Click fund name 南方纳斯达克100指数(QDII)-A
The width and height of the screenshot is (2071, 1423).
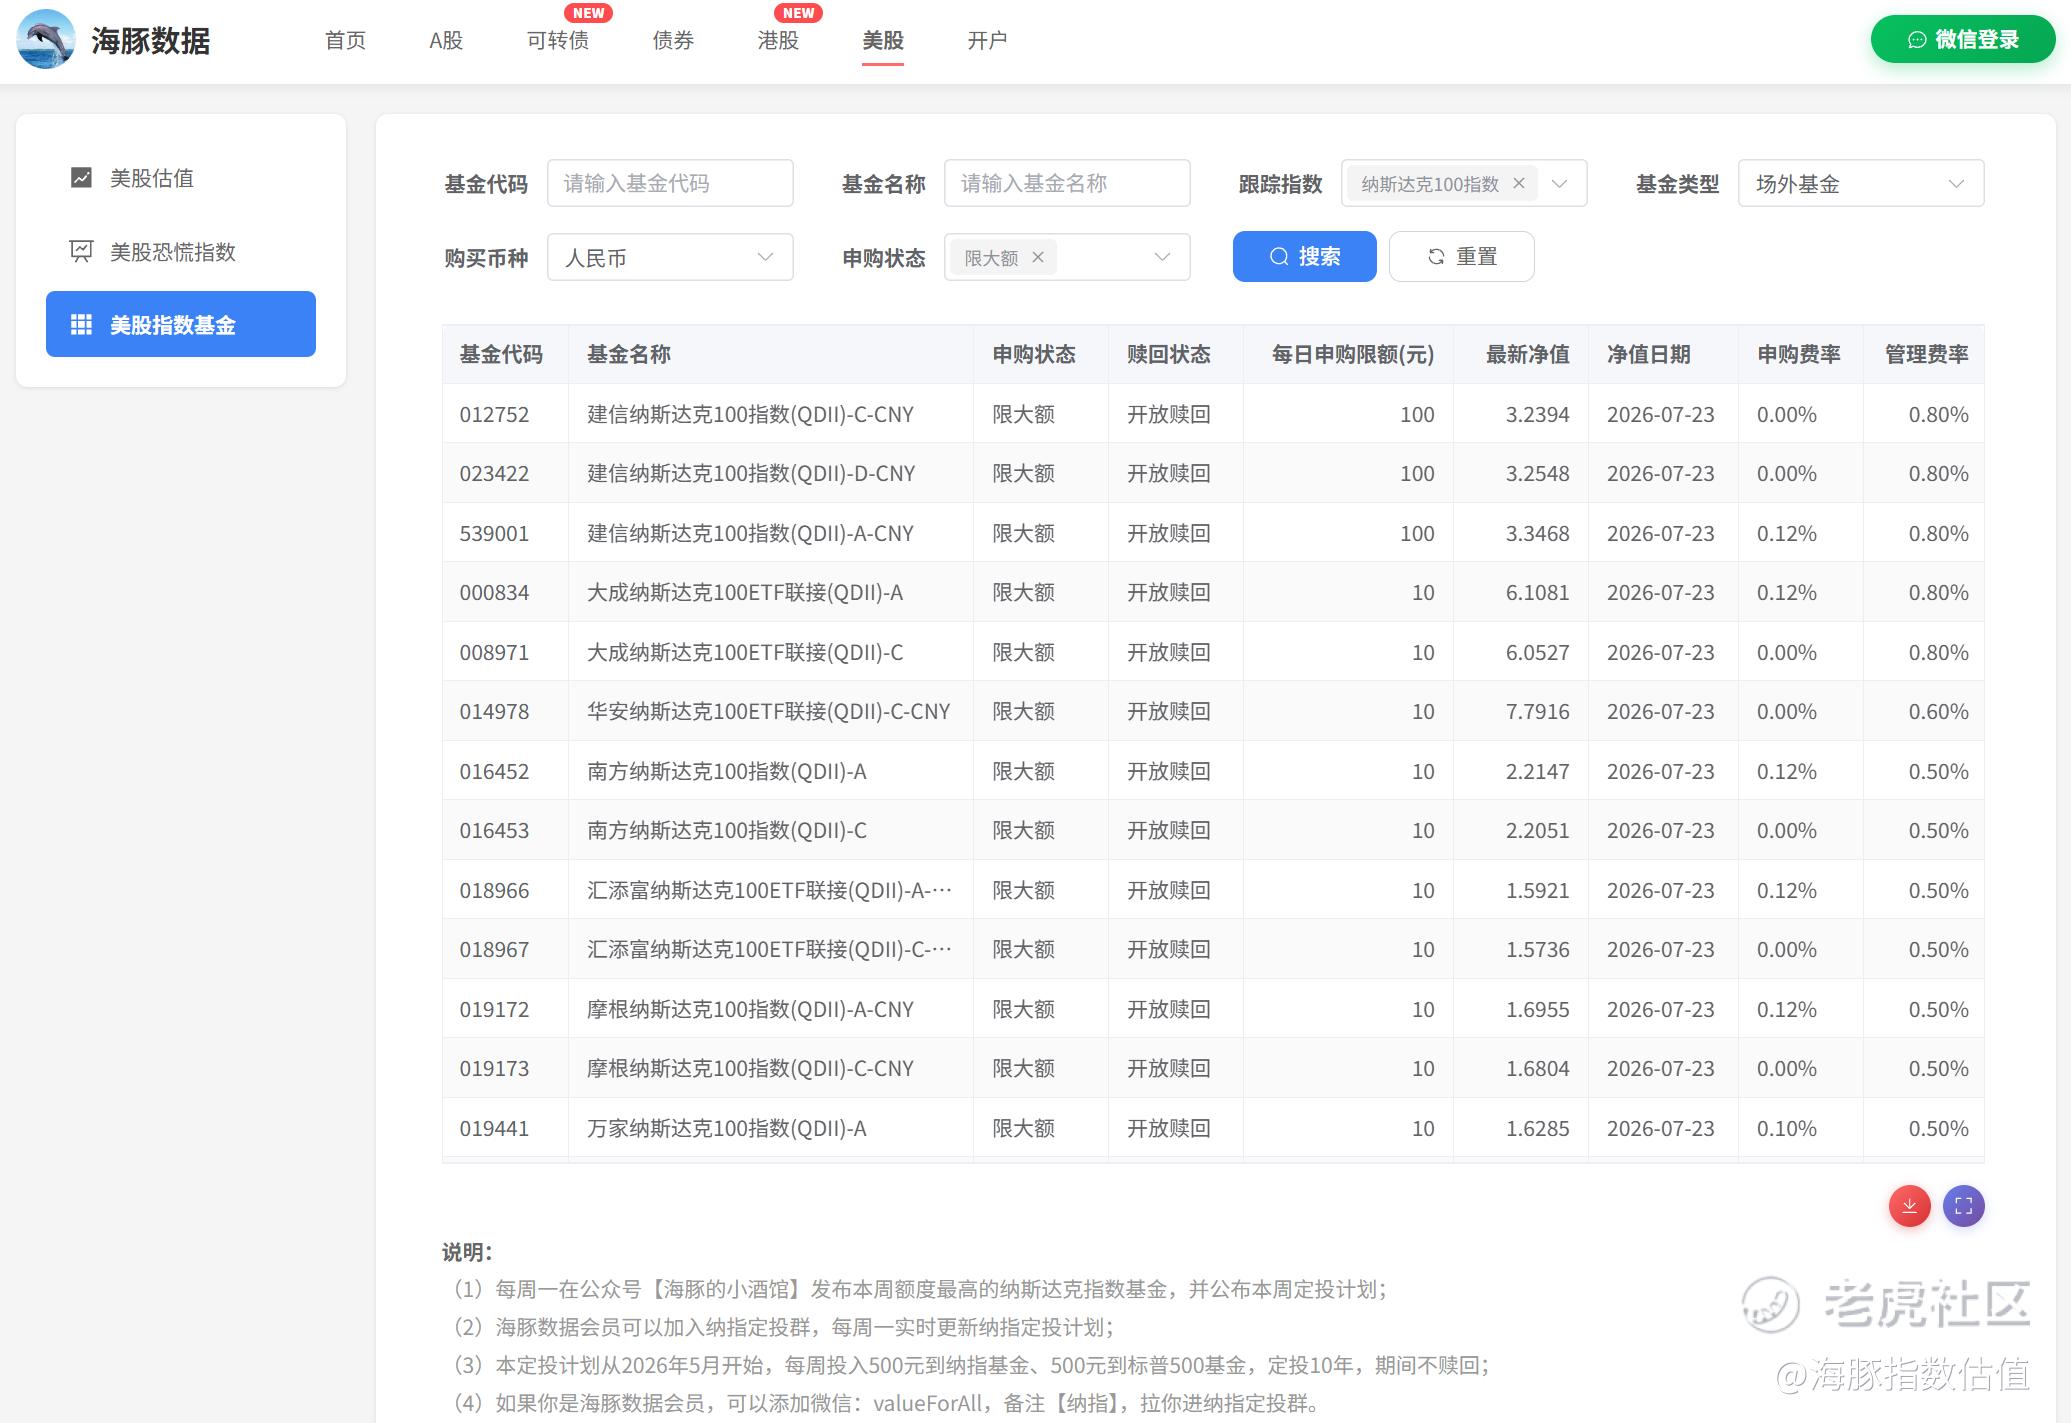(727, 771)
